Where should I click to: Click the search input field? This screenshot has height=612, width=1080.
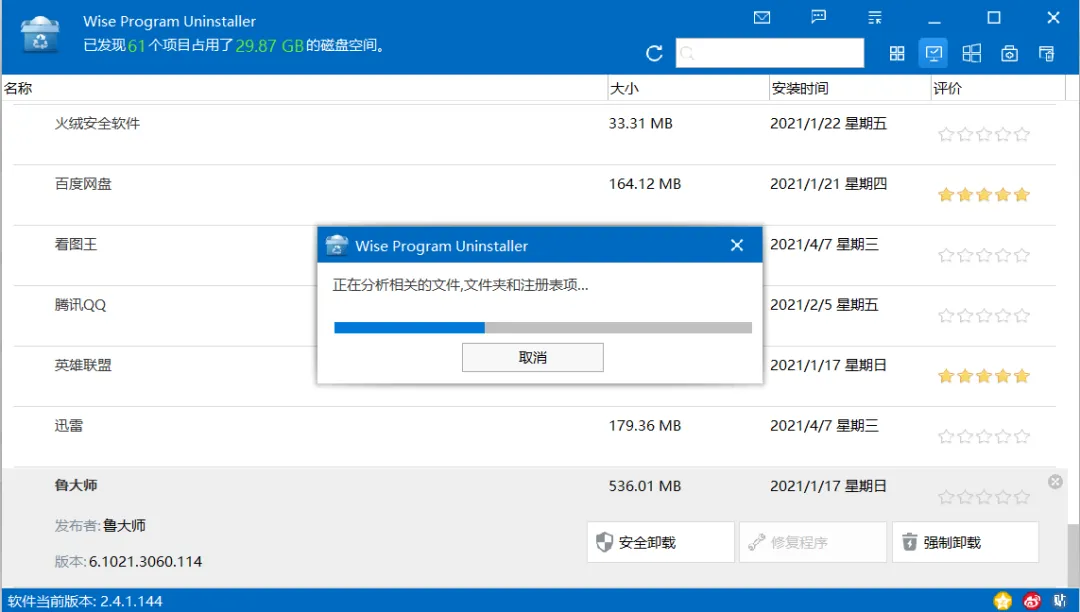tap(769, 53)
